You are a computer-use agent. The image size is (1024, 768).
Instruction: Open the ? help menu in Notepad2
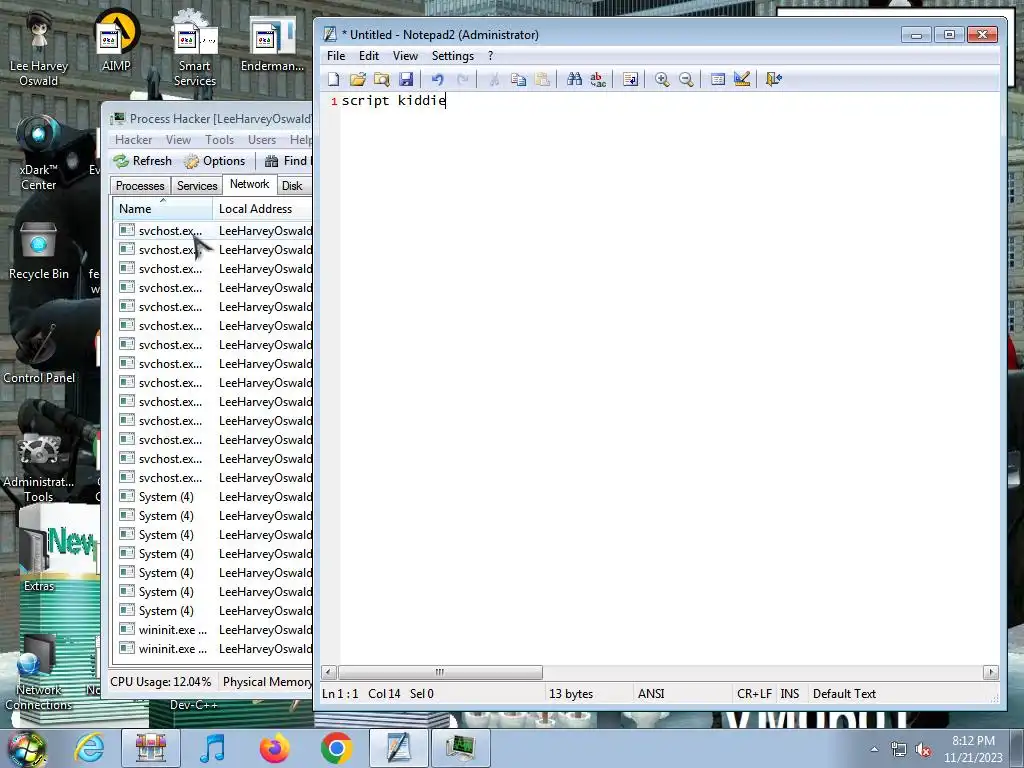pyautogui.click(x=490, y=56)
